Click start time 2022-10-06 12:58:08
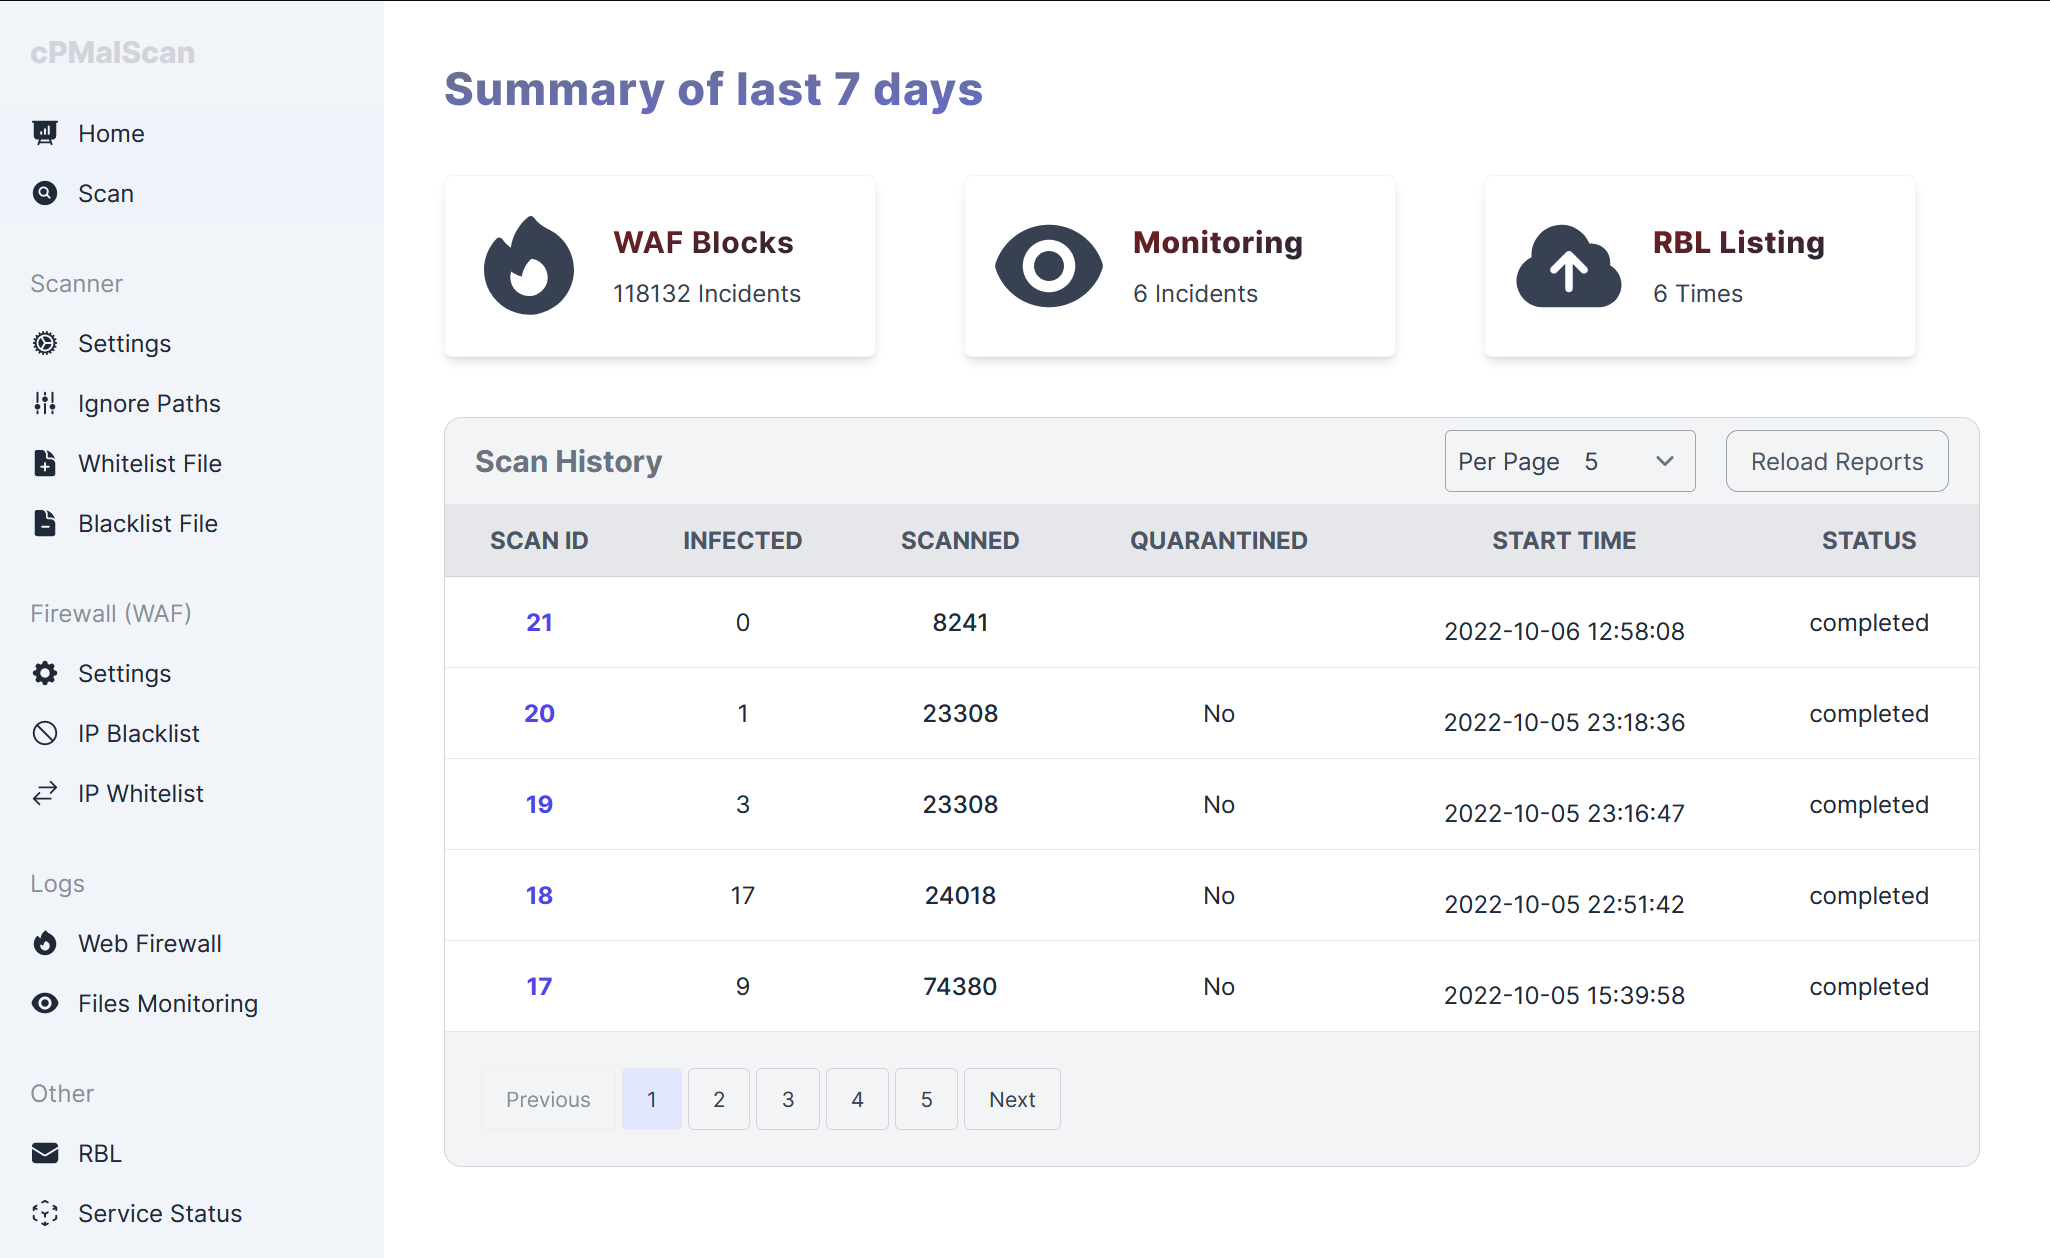 point(1565,631)
